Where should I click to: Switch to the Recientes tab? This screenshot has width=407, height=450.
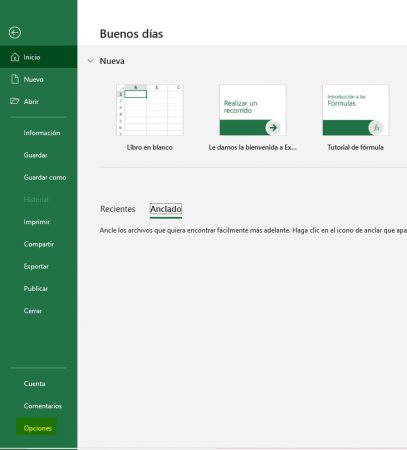(x=118, y=209)
